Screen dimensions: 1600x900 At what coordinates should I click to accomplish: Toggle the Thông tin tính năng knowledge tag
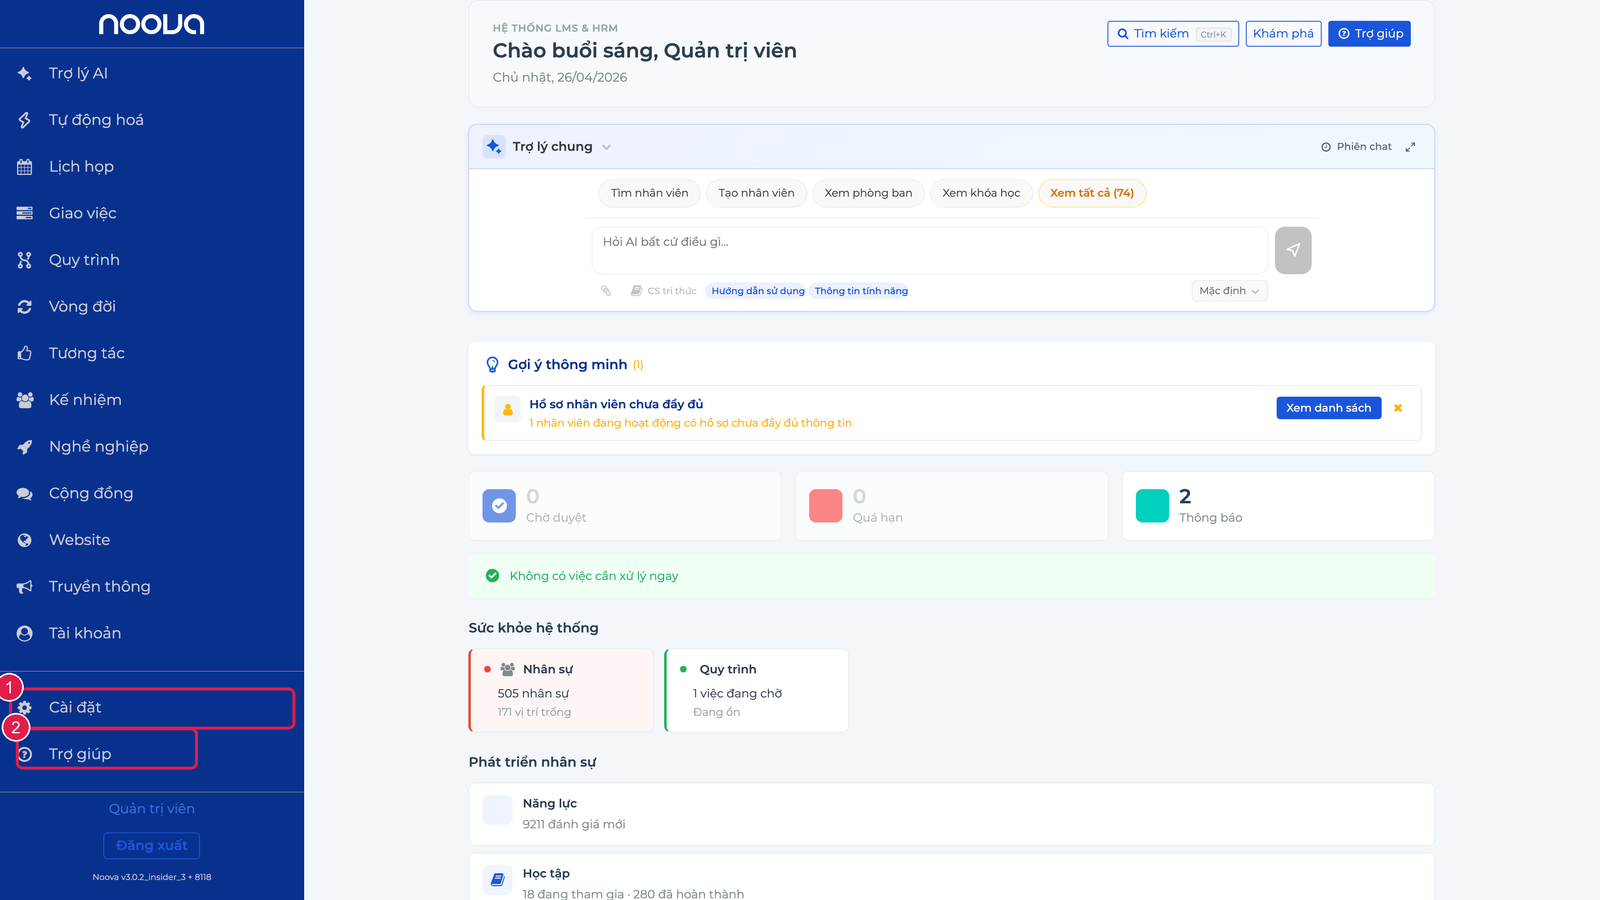(861, 291)
